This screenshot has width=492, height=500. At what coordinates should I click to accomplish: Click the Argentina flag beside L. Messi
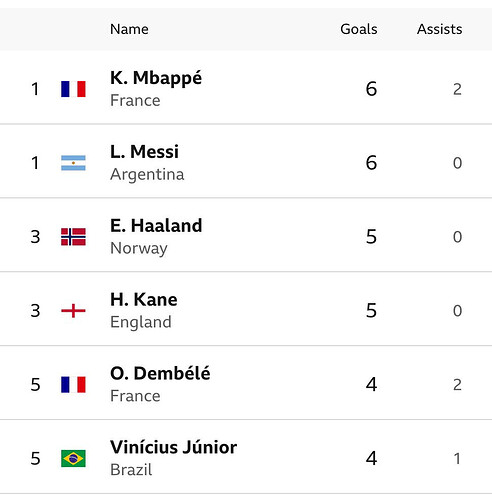click(x=73, y=163)
